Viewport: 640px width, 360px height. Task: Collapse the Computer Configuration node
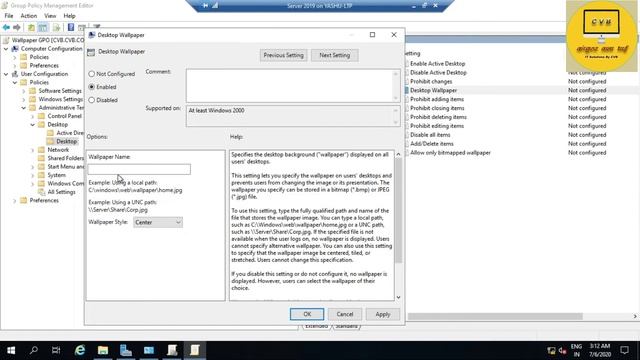tap(6, 49)
